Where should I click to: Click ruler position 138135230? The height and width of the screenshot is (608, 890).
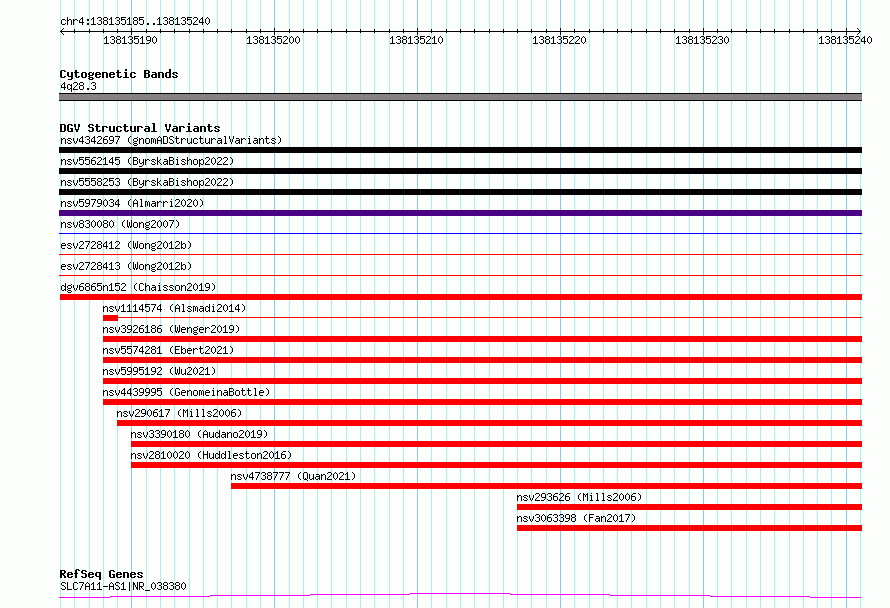(x=703, y=40)
